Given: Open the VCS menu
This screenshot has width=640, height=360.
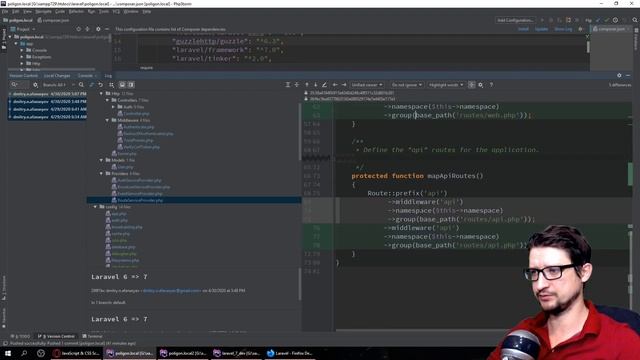Looking at the screenshot, I should (116, 11).
